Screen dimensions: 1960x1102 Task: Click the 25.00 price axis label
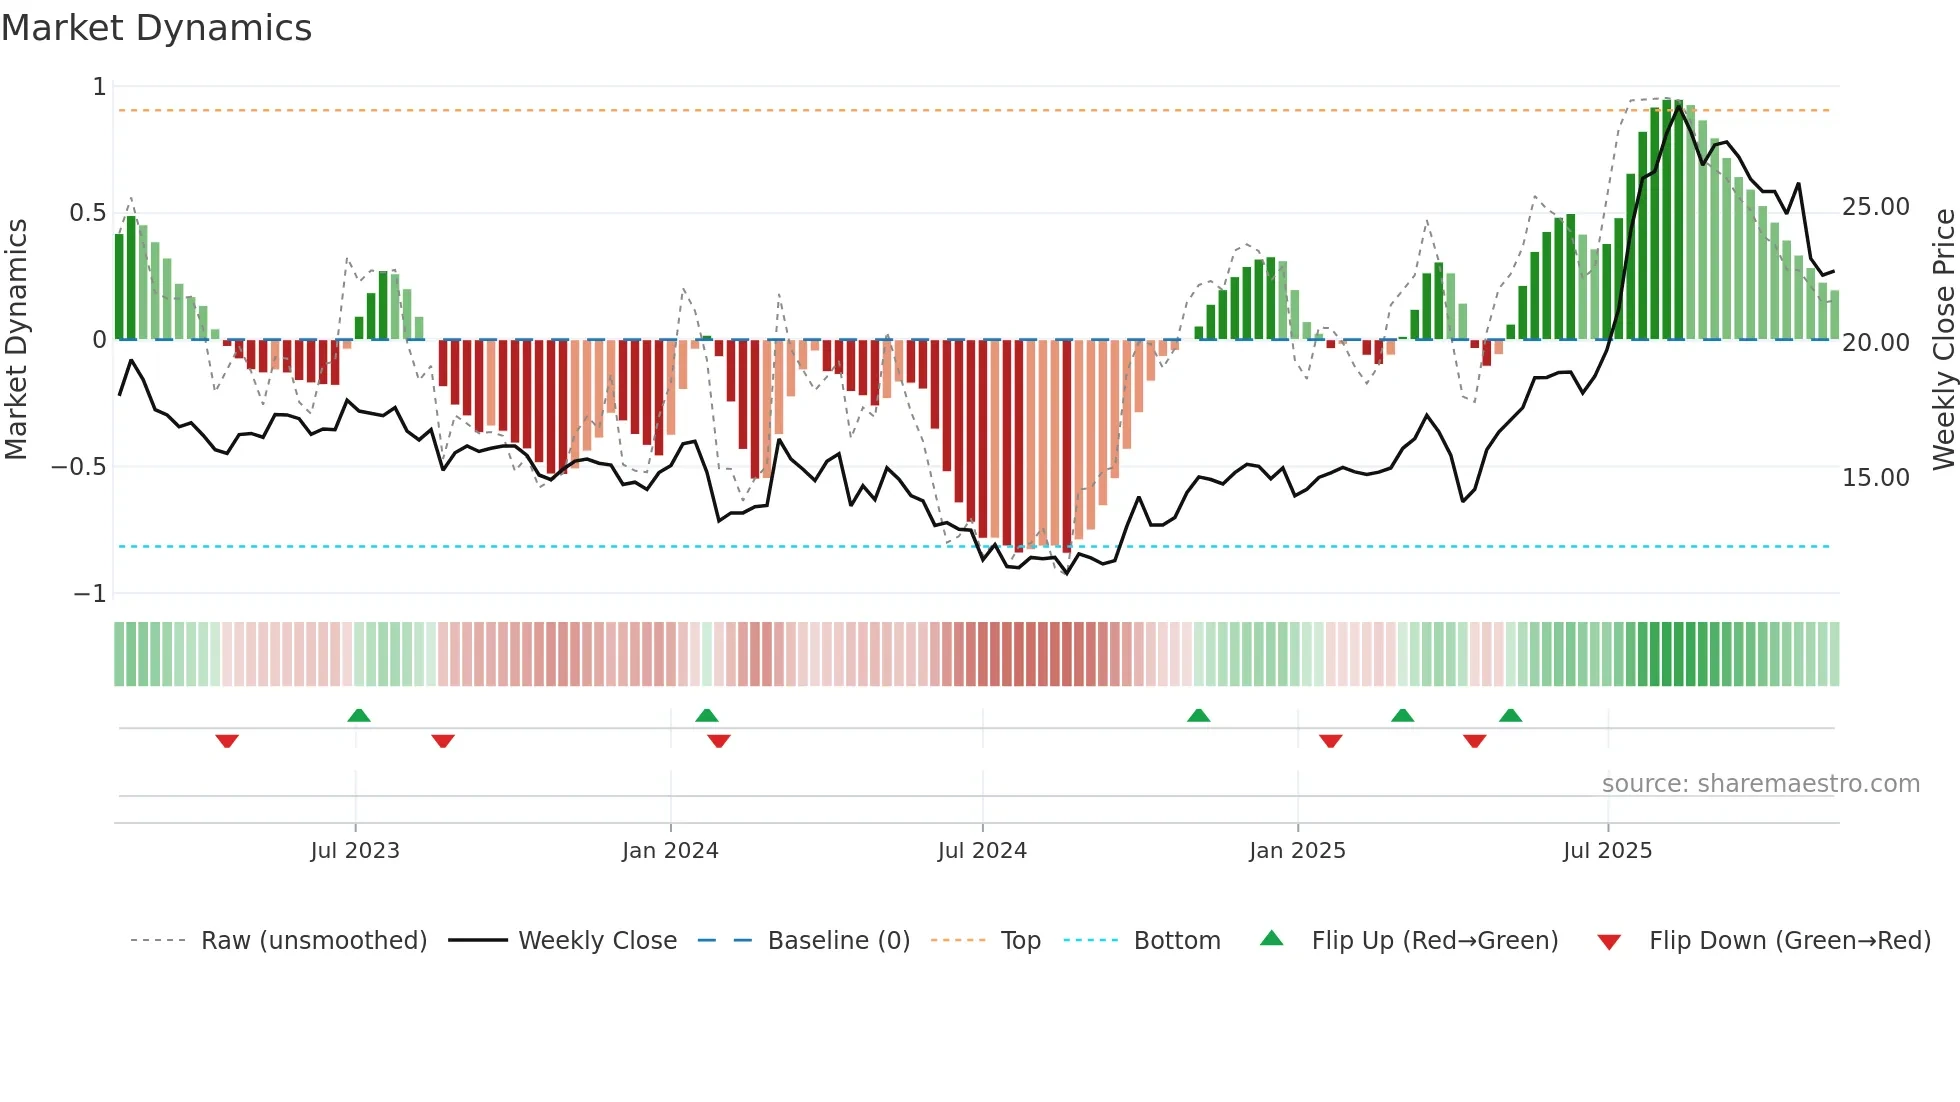(x=1876, y=207)
